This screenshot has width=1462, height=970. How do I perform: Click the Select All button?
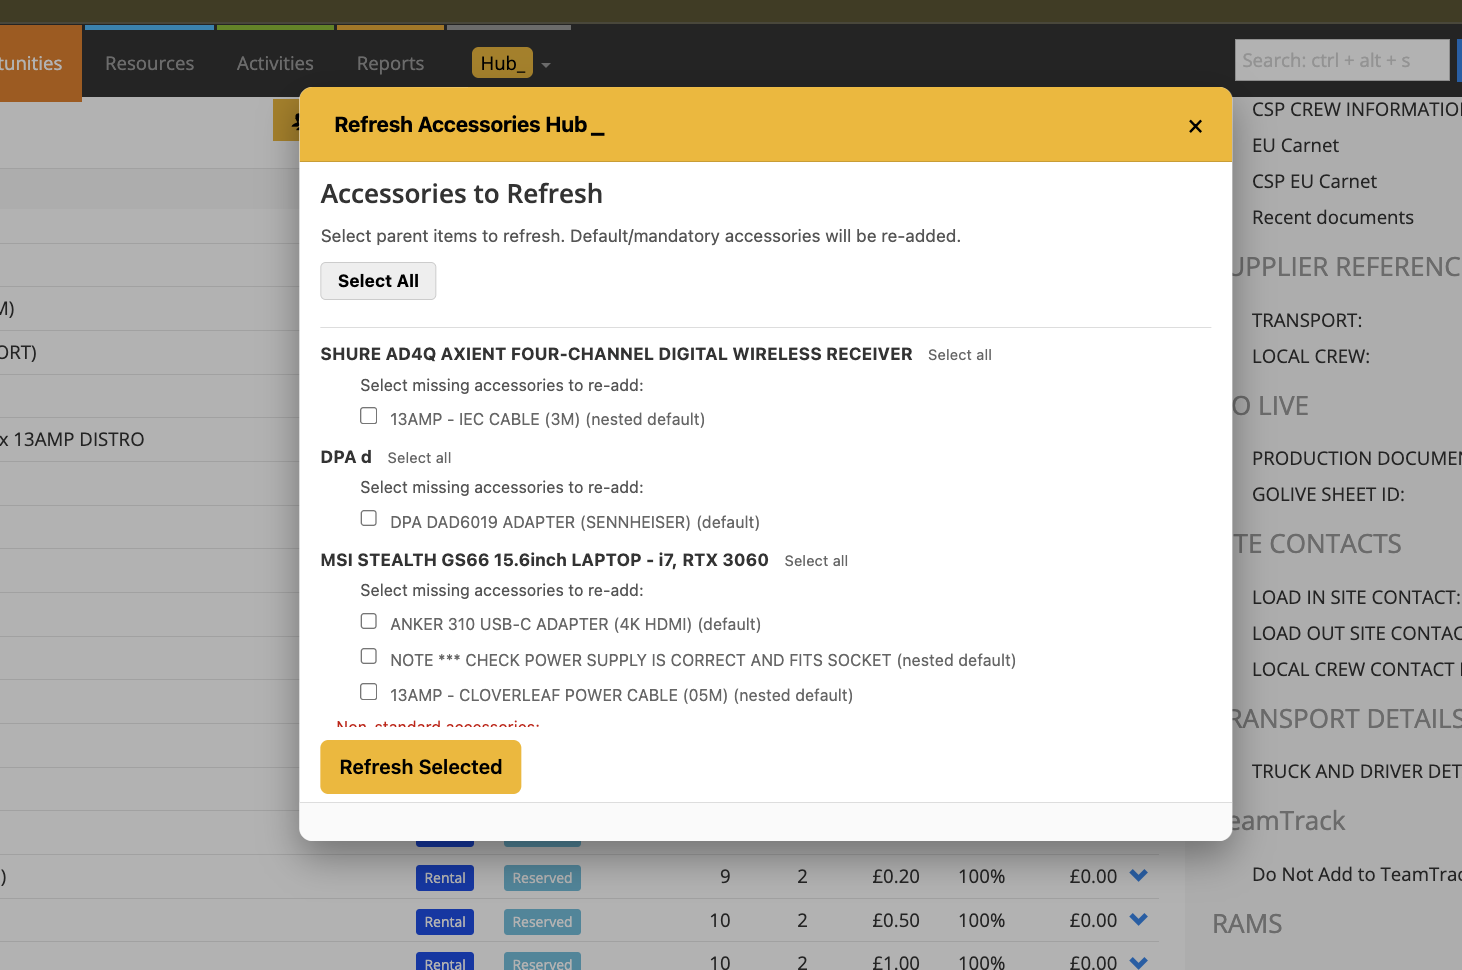(378, 281)
